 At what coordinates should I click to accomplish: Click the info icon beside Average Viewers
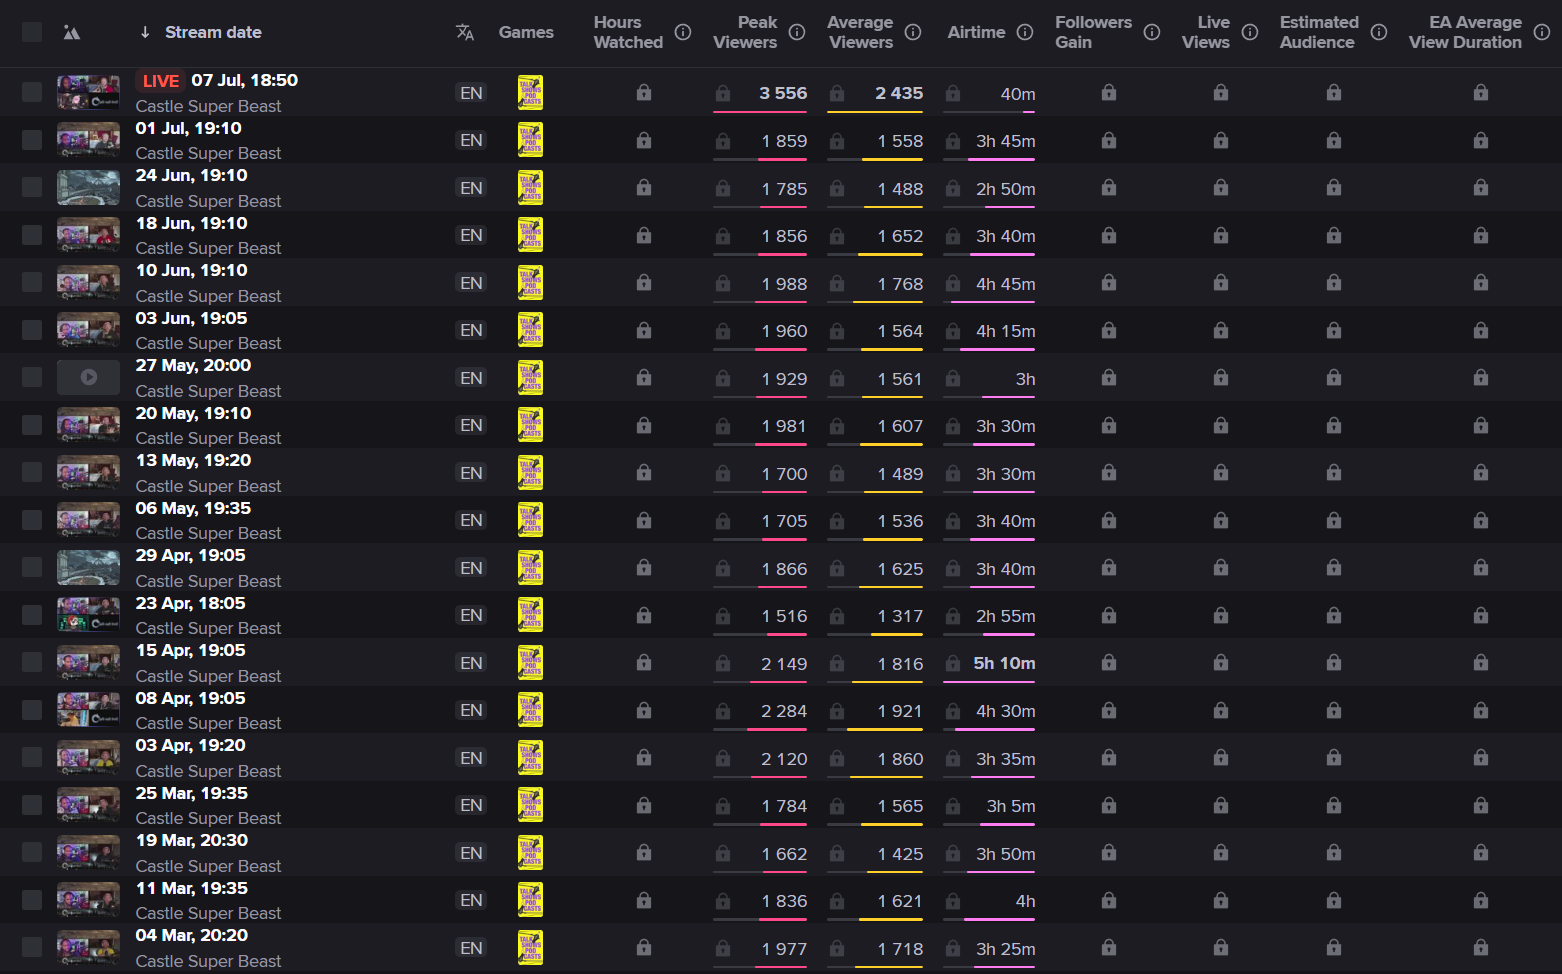pyautogui.click(x=913, y=32)
